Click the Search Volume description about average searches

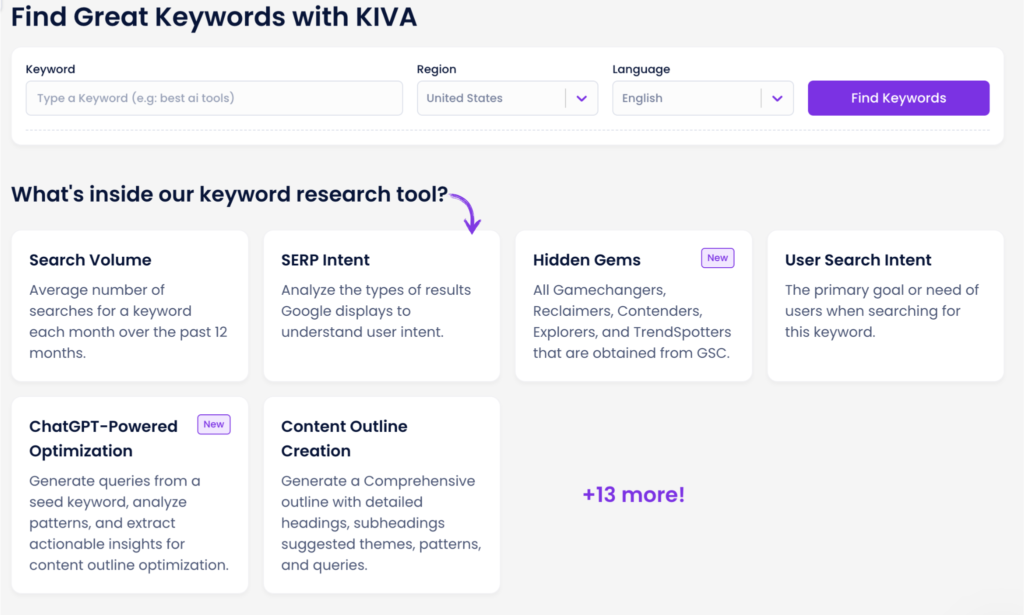[x=128, y=321]
